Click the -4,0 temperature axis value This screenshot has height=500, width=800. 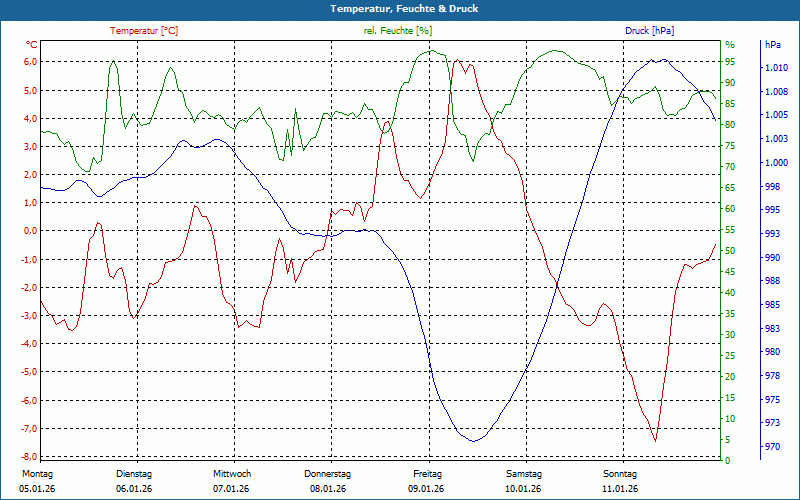point(29,344)
